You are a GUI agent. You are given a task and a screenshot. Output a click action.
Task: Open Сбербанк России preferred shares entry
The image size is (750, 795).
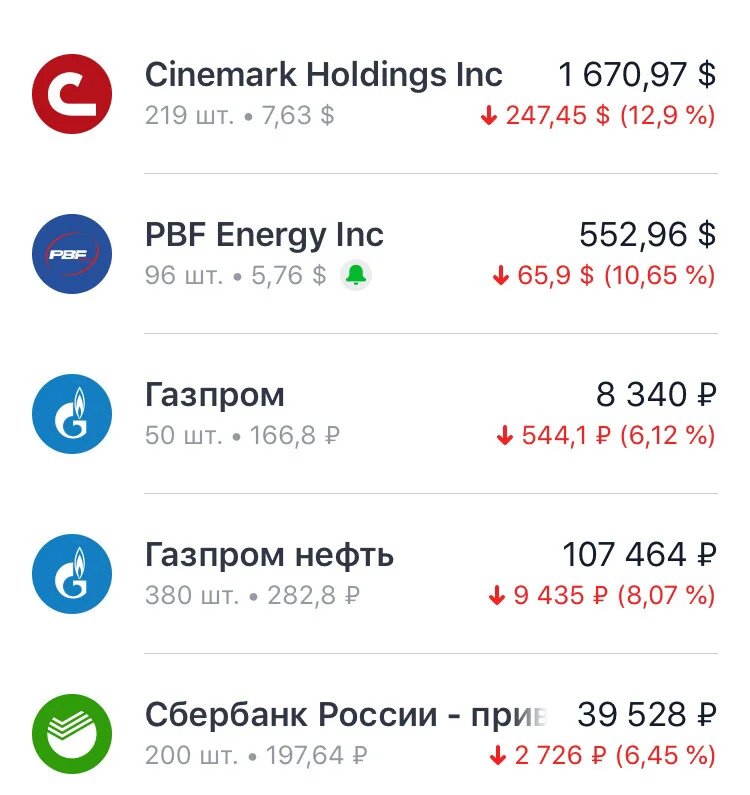[375, 734]
